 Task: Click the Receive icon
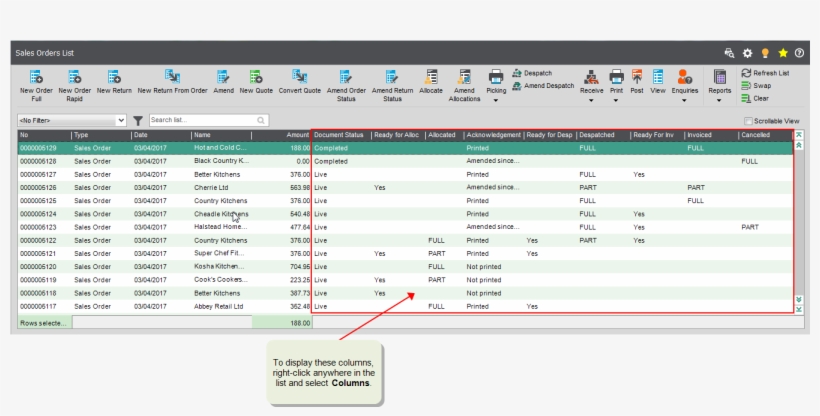click(x=591, y=77)
